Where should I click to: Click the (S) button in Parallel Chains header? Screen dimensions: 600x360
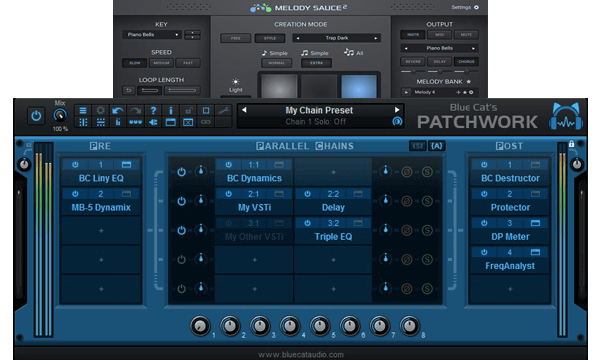(x=417, y=146)
